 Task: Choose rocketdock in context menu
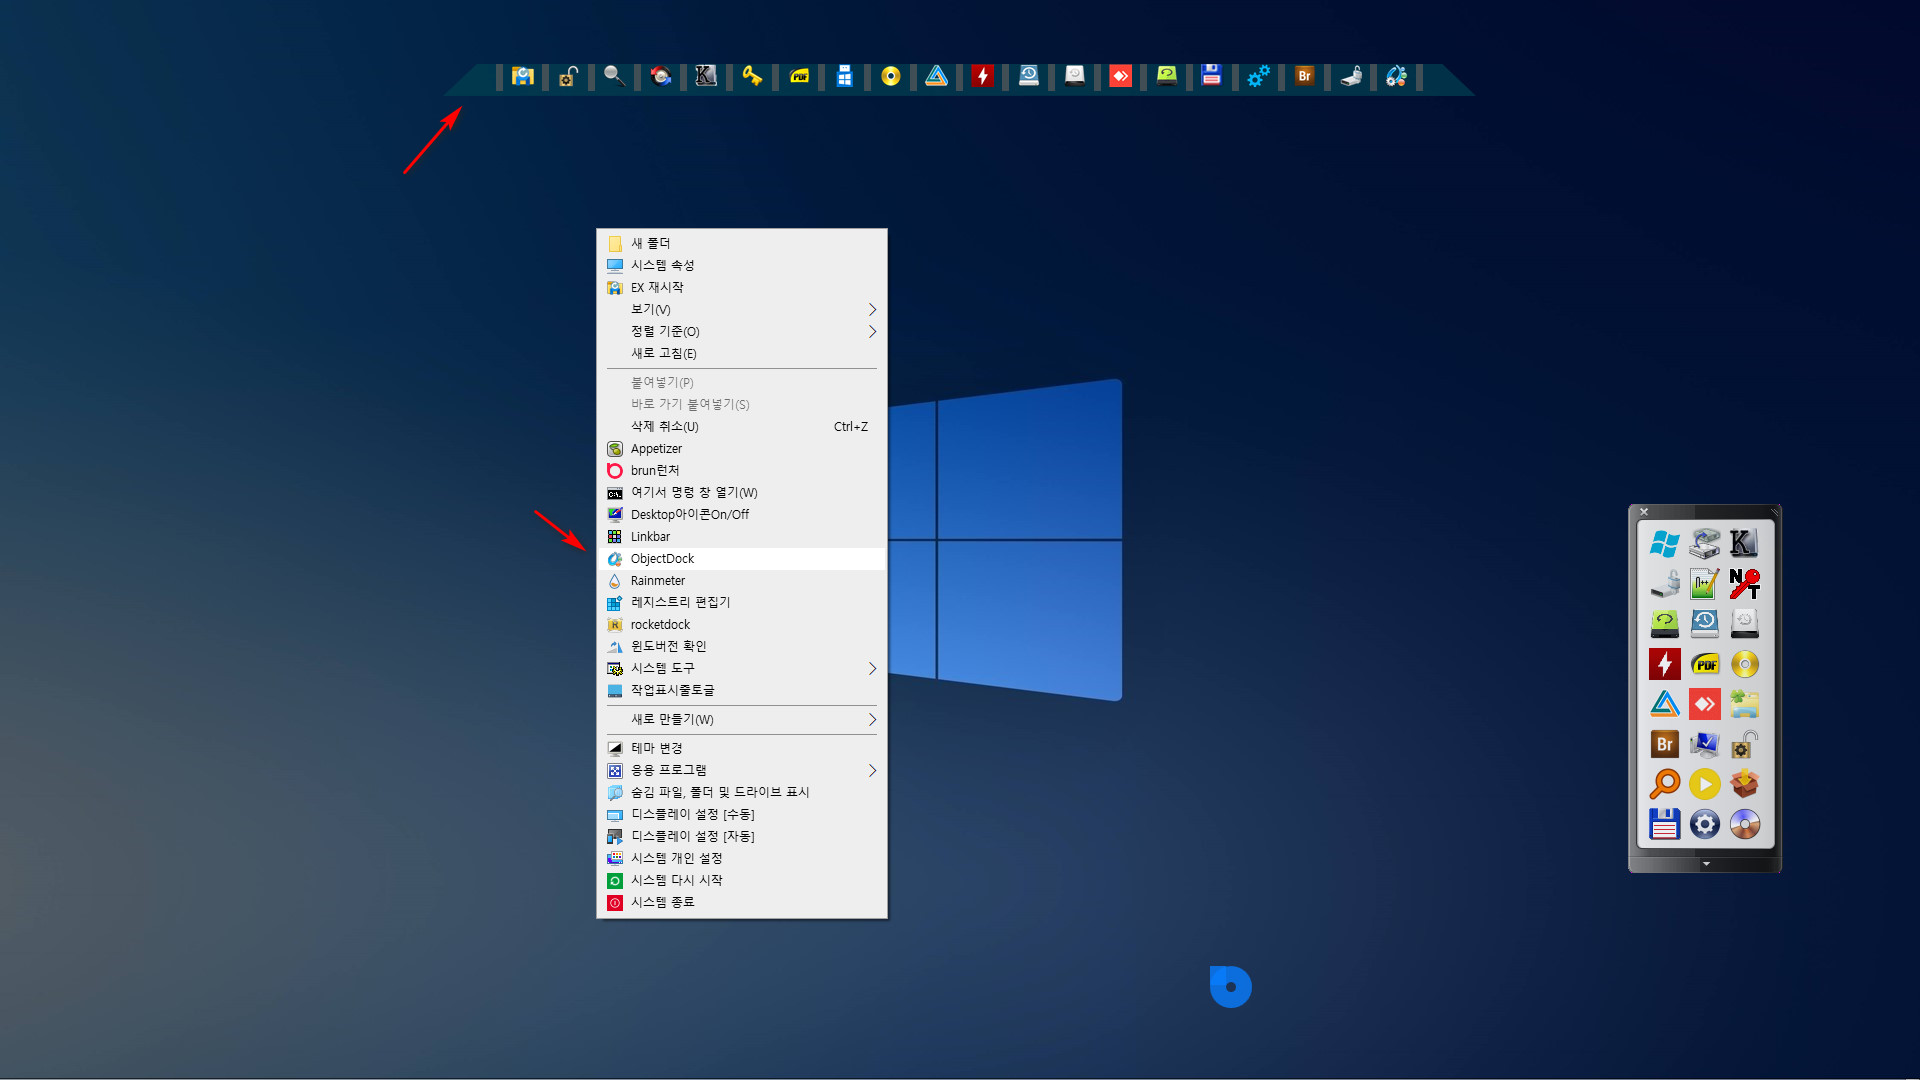[x=742, y=624]
